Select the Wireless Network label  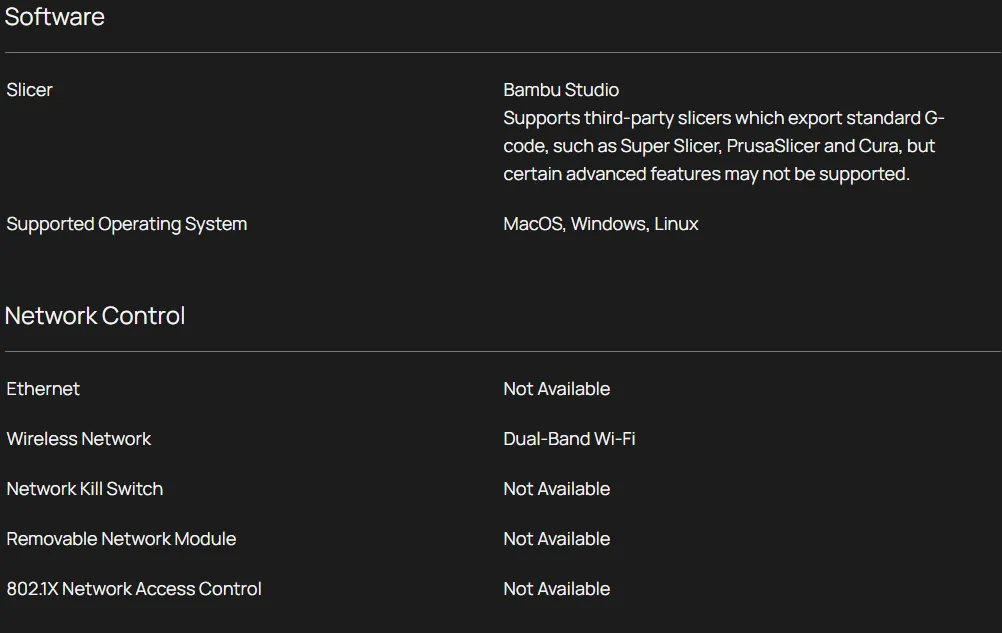pyautogui.click(x=79, y=439)
